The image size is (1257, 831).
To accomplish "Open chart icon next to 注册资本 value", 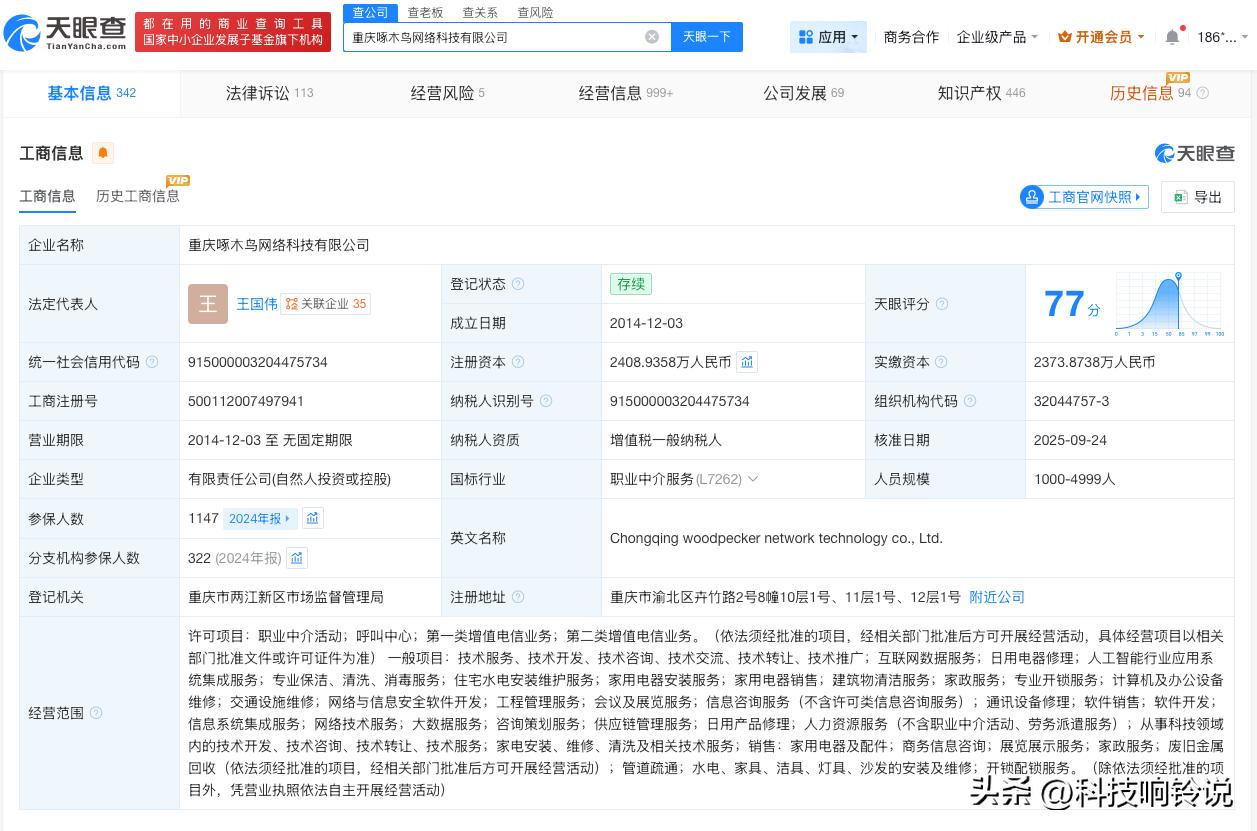I will [747, 362].
